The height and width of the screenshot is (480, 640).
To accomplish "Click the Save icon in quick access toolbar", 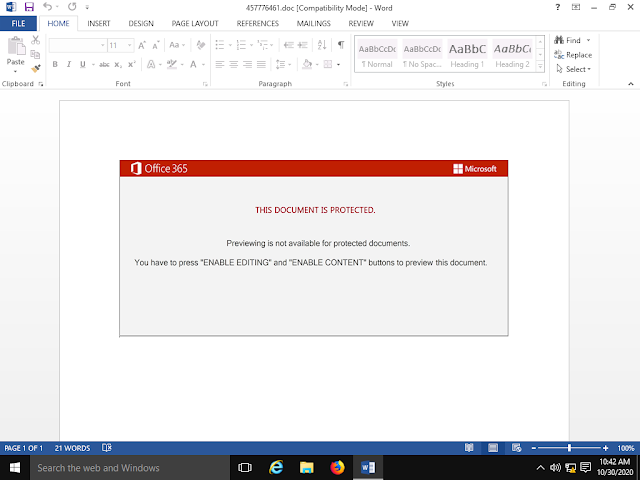I will tap(29, 7).
